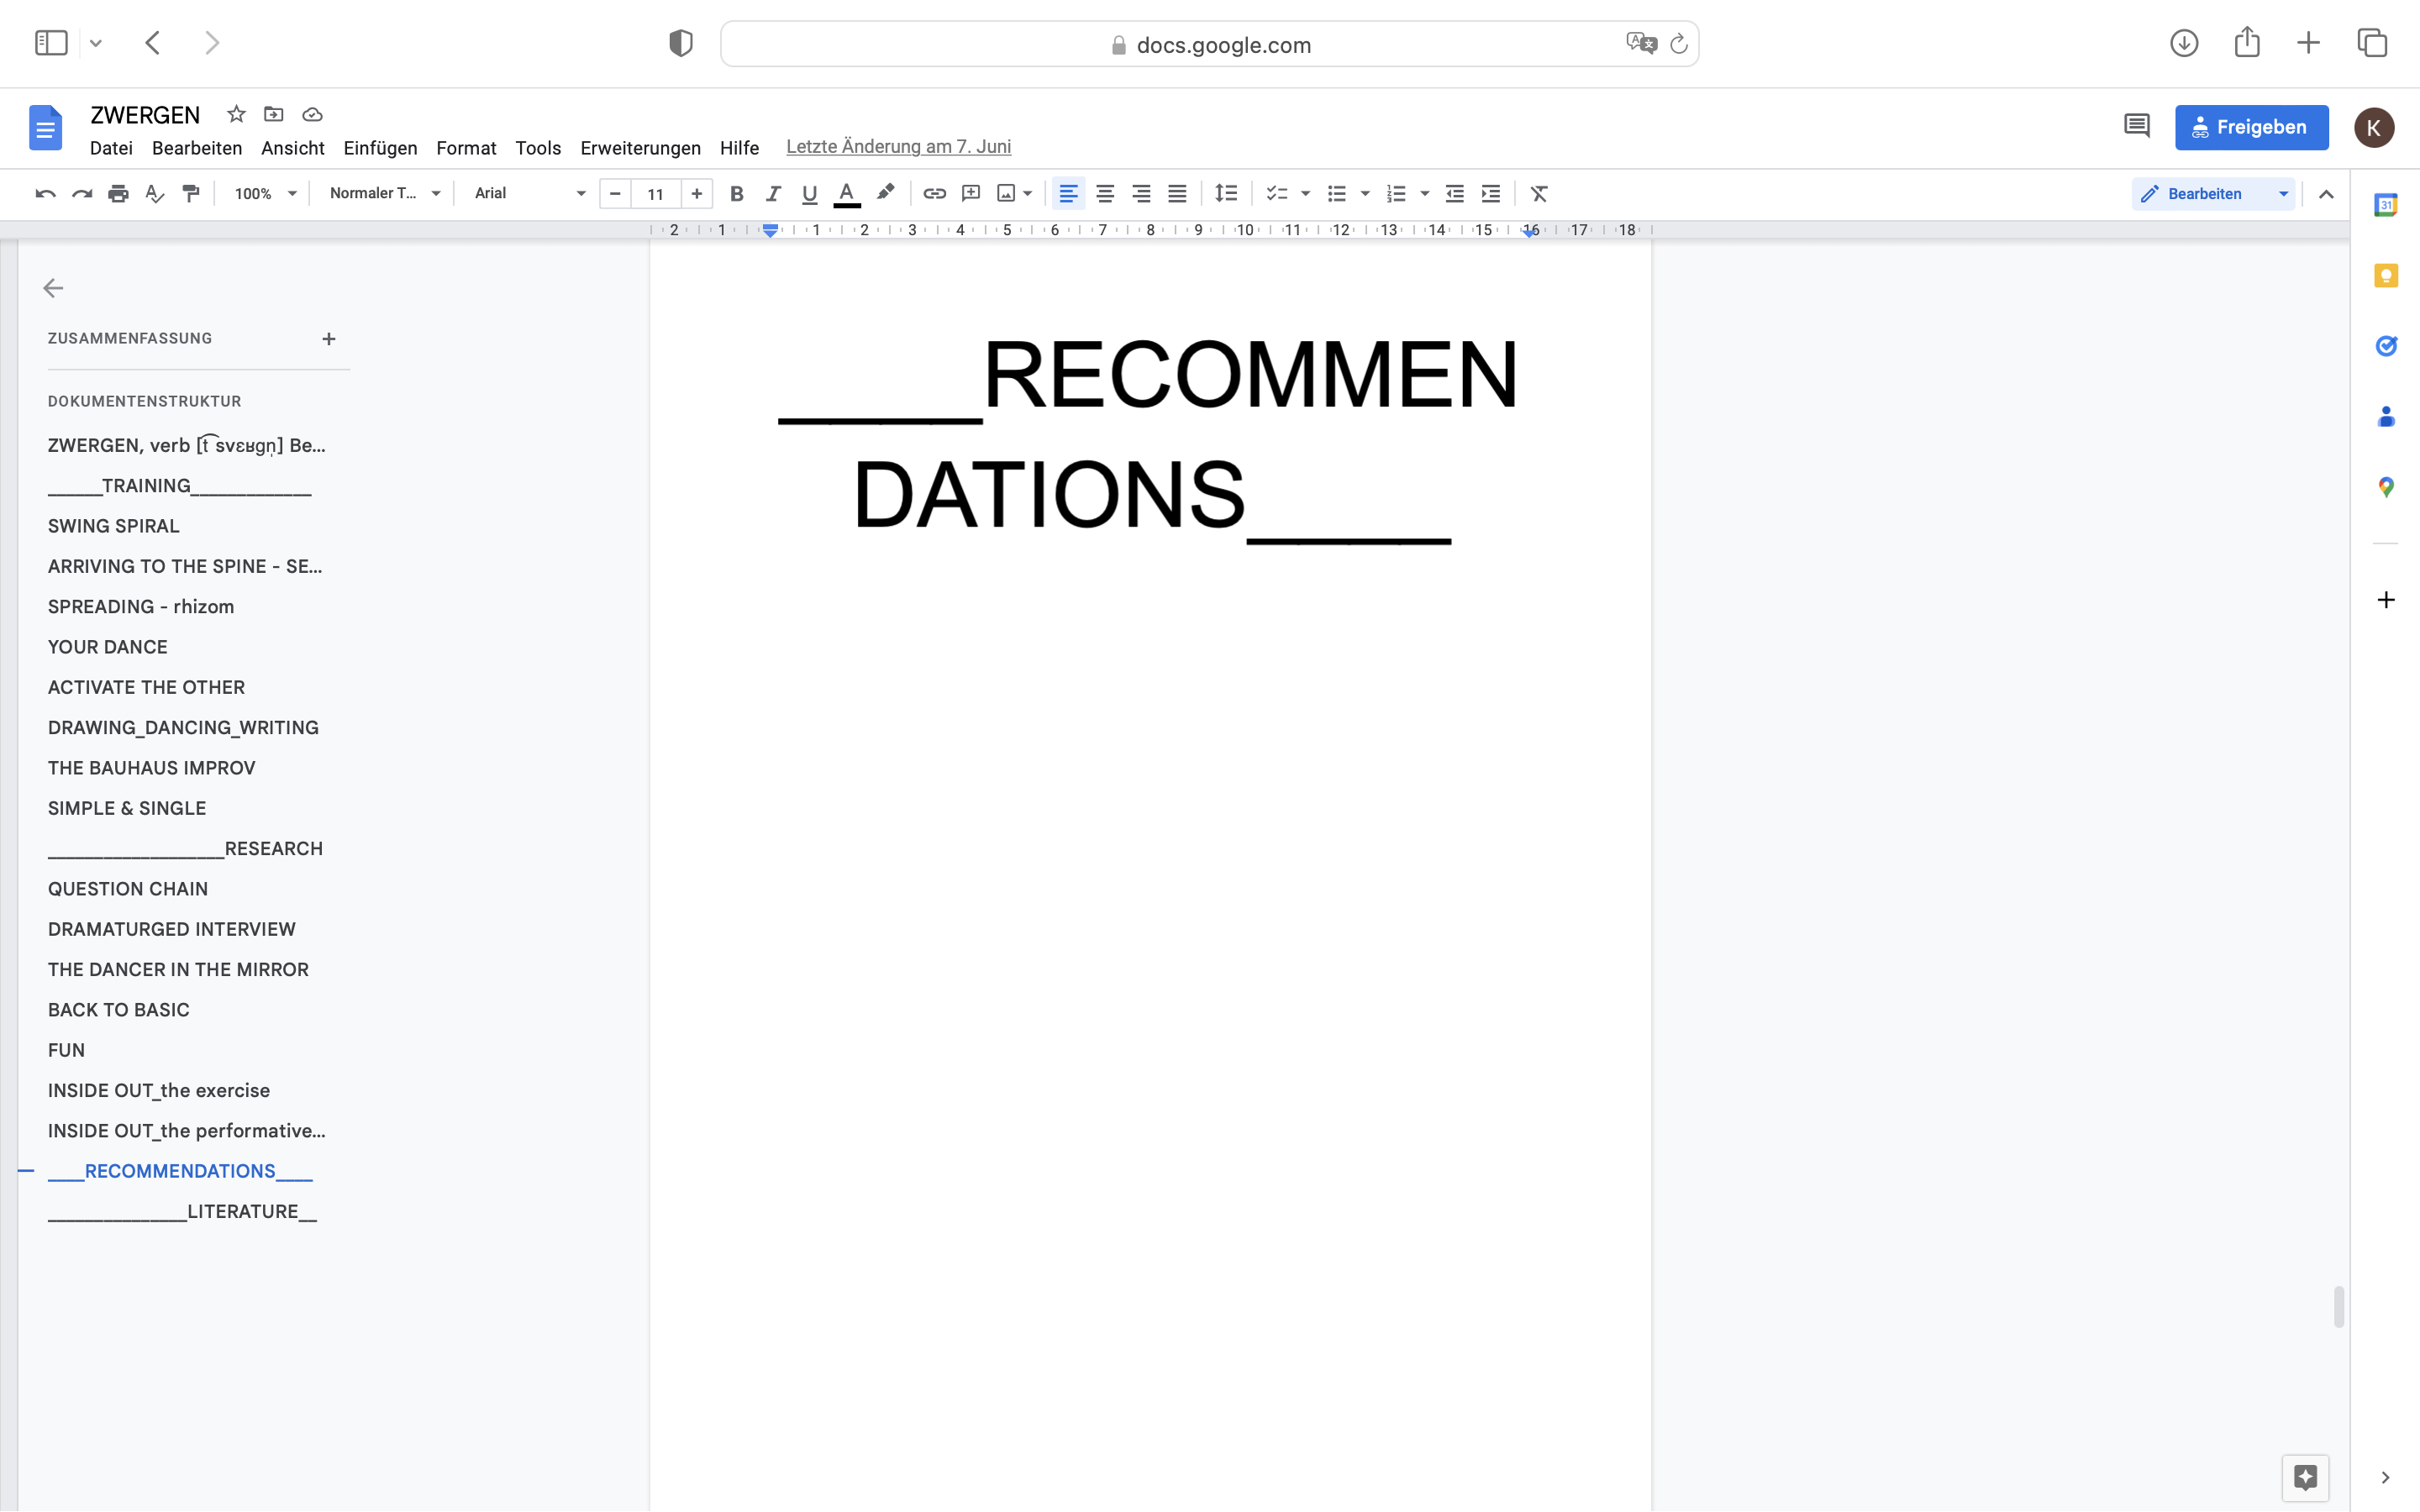
Task: Expand the Bearbeiten editing mode dropdown
Action: [x=2283, y=194]
